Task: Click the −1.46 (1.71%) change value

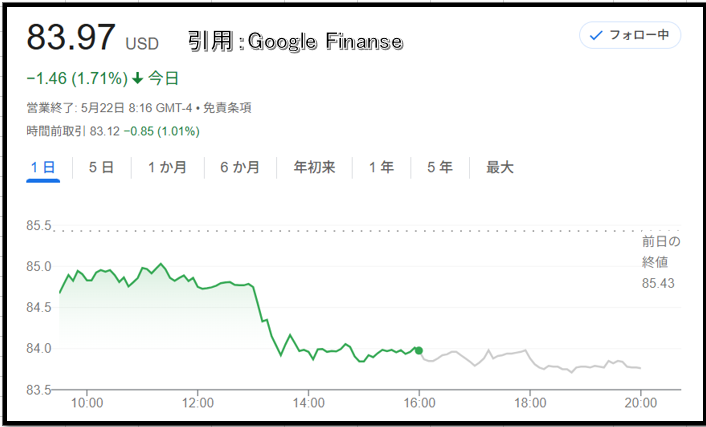Action: click(x=77, y=79)
